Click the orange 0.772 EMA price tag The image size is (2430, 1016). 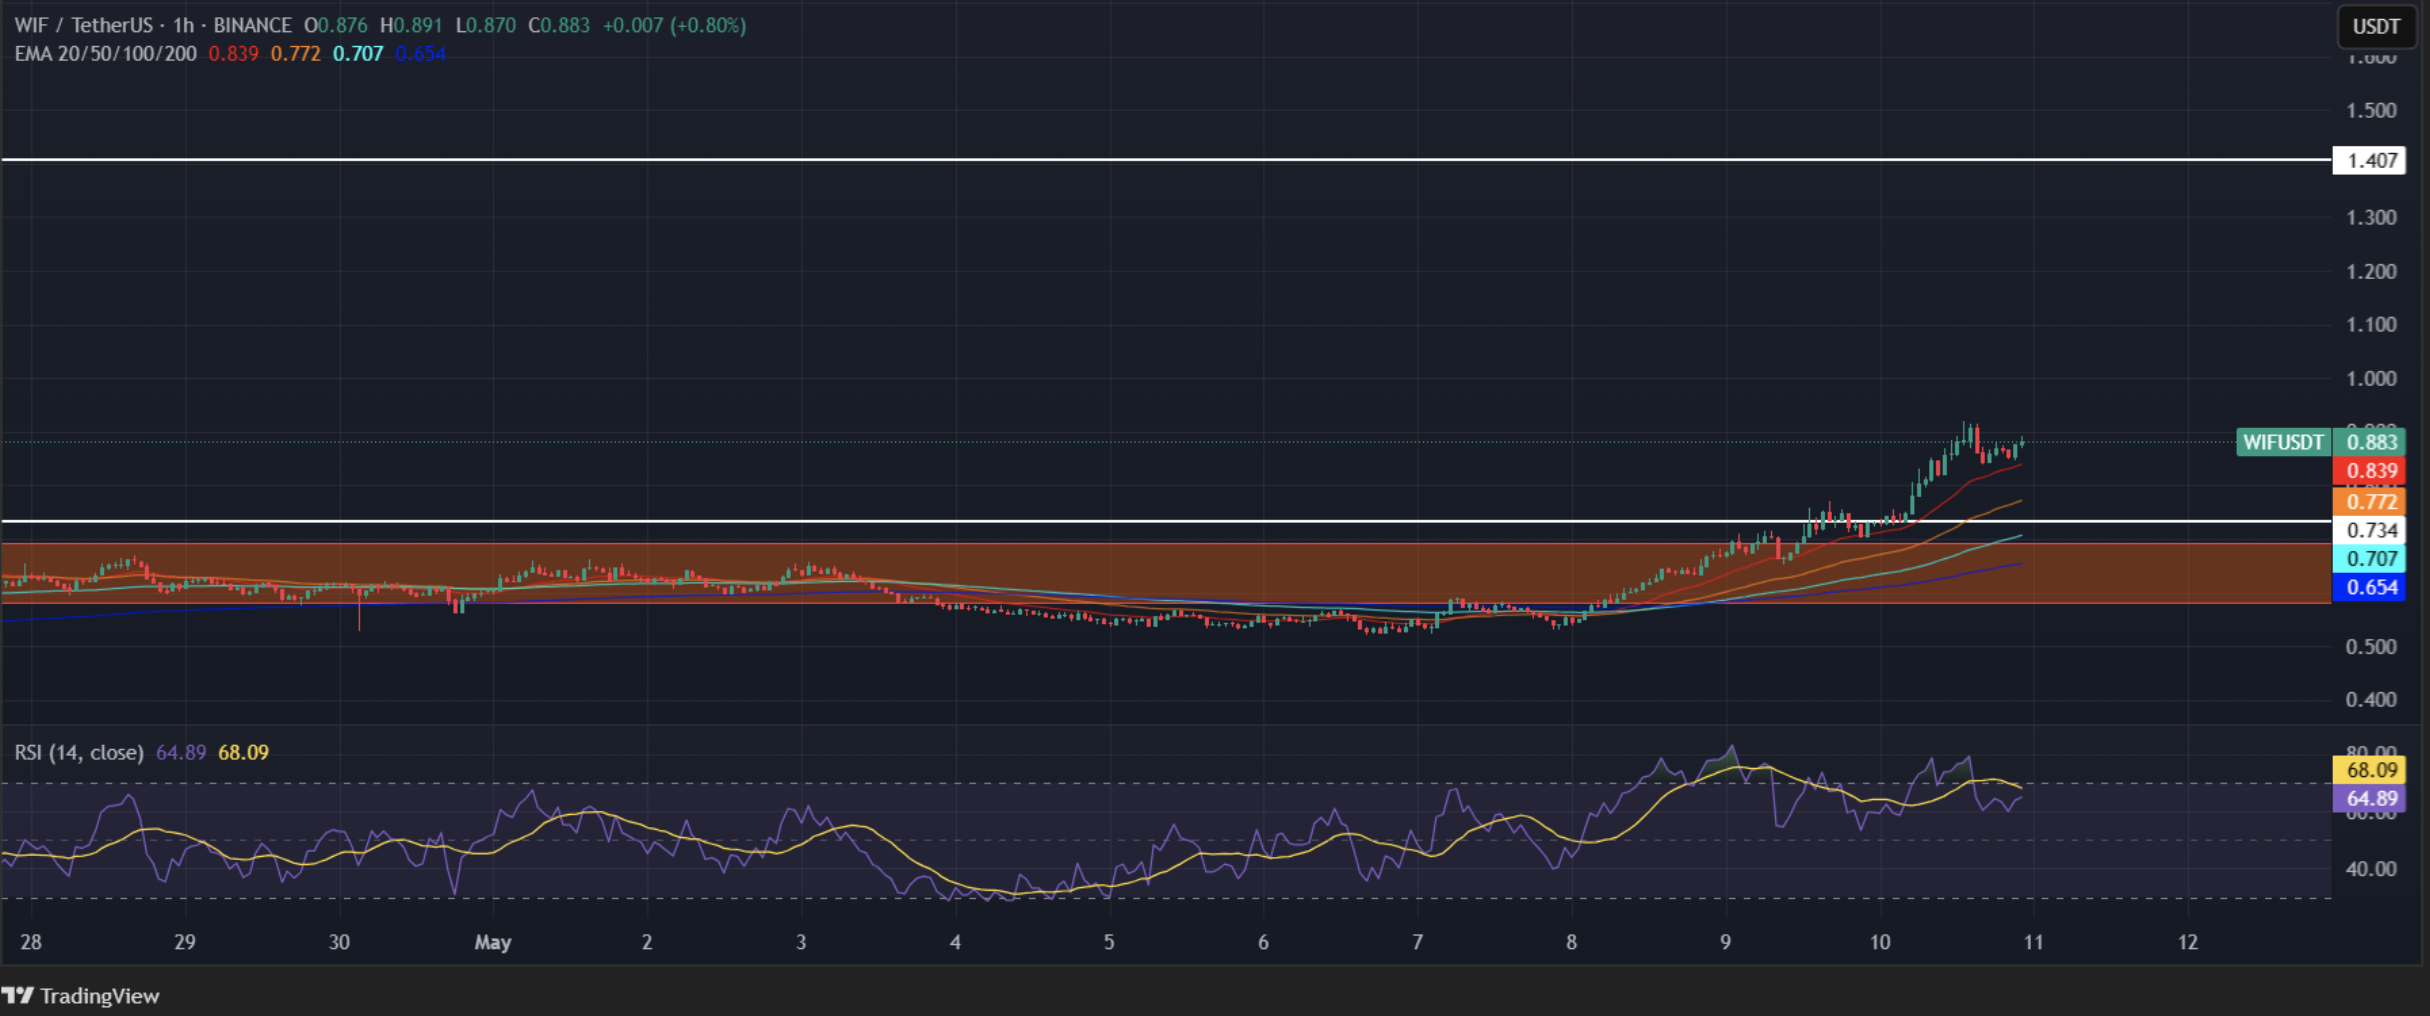pyautogui.click(x=2369, y=501)
